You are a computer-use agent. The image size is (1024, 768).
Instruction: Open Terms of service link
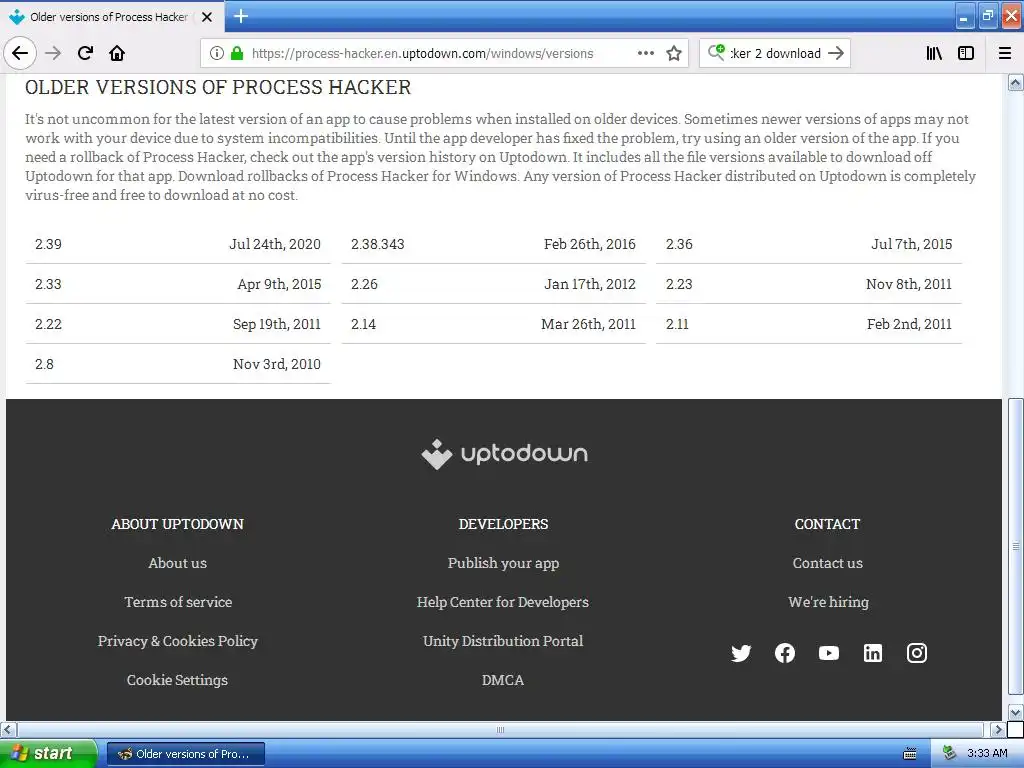tap(178, 602)
